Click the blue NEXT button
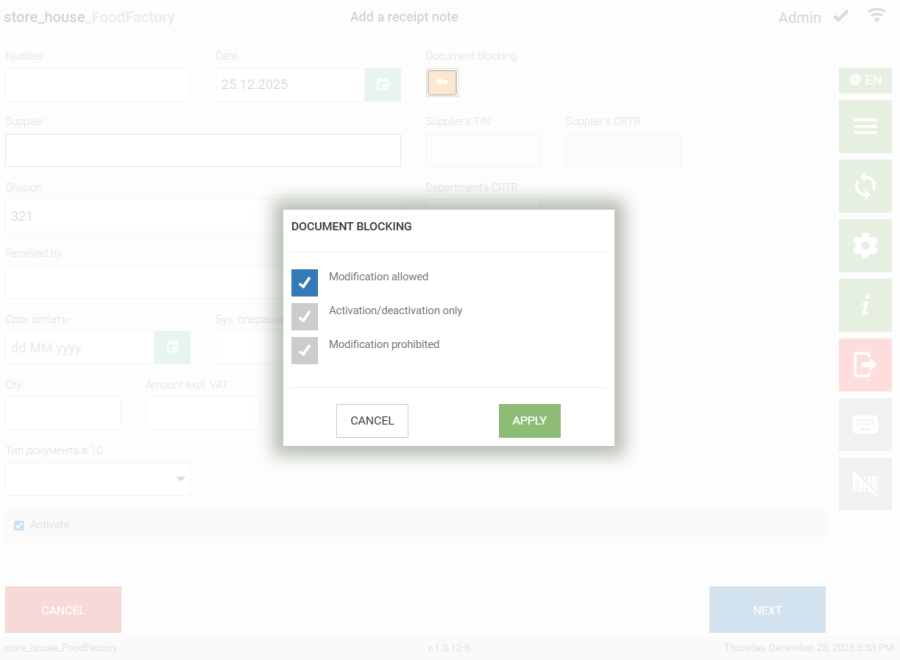Image resolution: width=900 pixels, height=660 pixels. [x=767, y=610]
